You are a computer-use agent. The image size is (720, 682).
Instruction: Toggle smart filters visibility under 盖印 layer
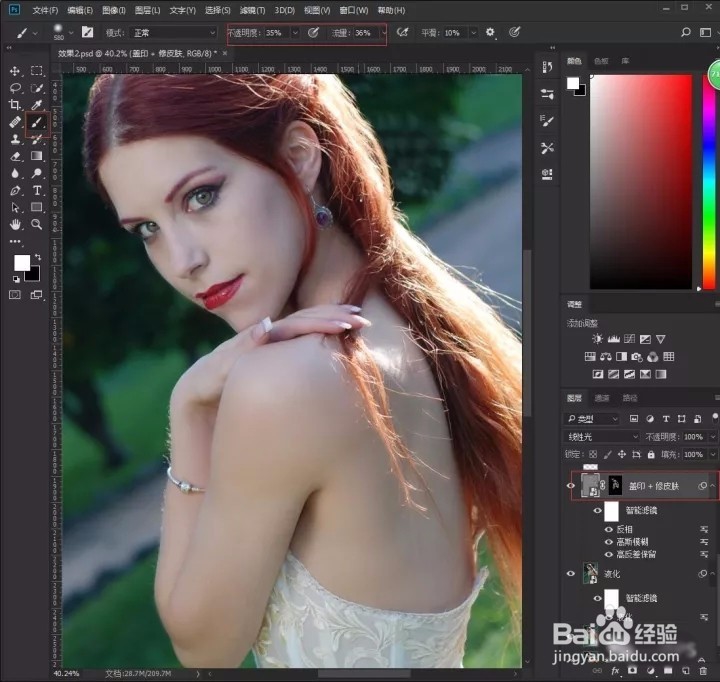pos(597,511)
